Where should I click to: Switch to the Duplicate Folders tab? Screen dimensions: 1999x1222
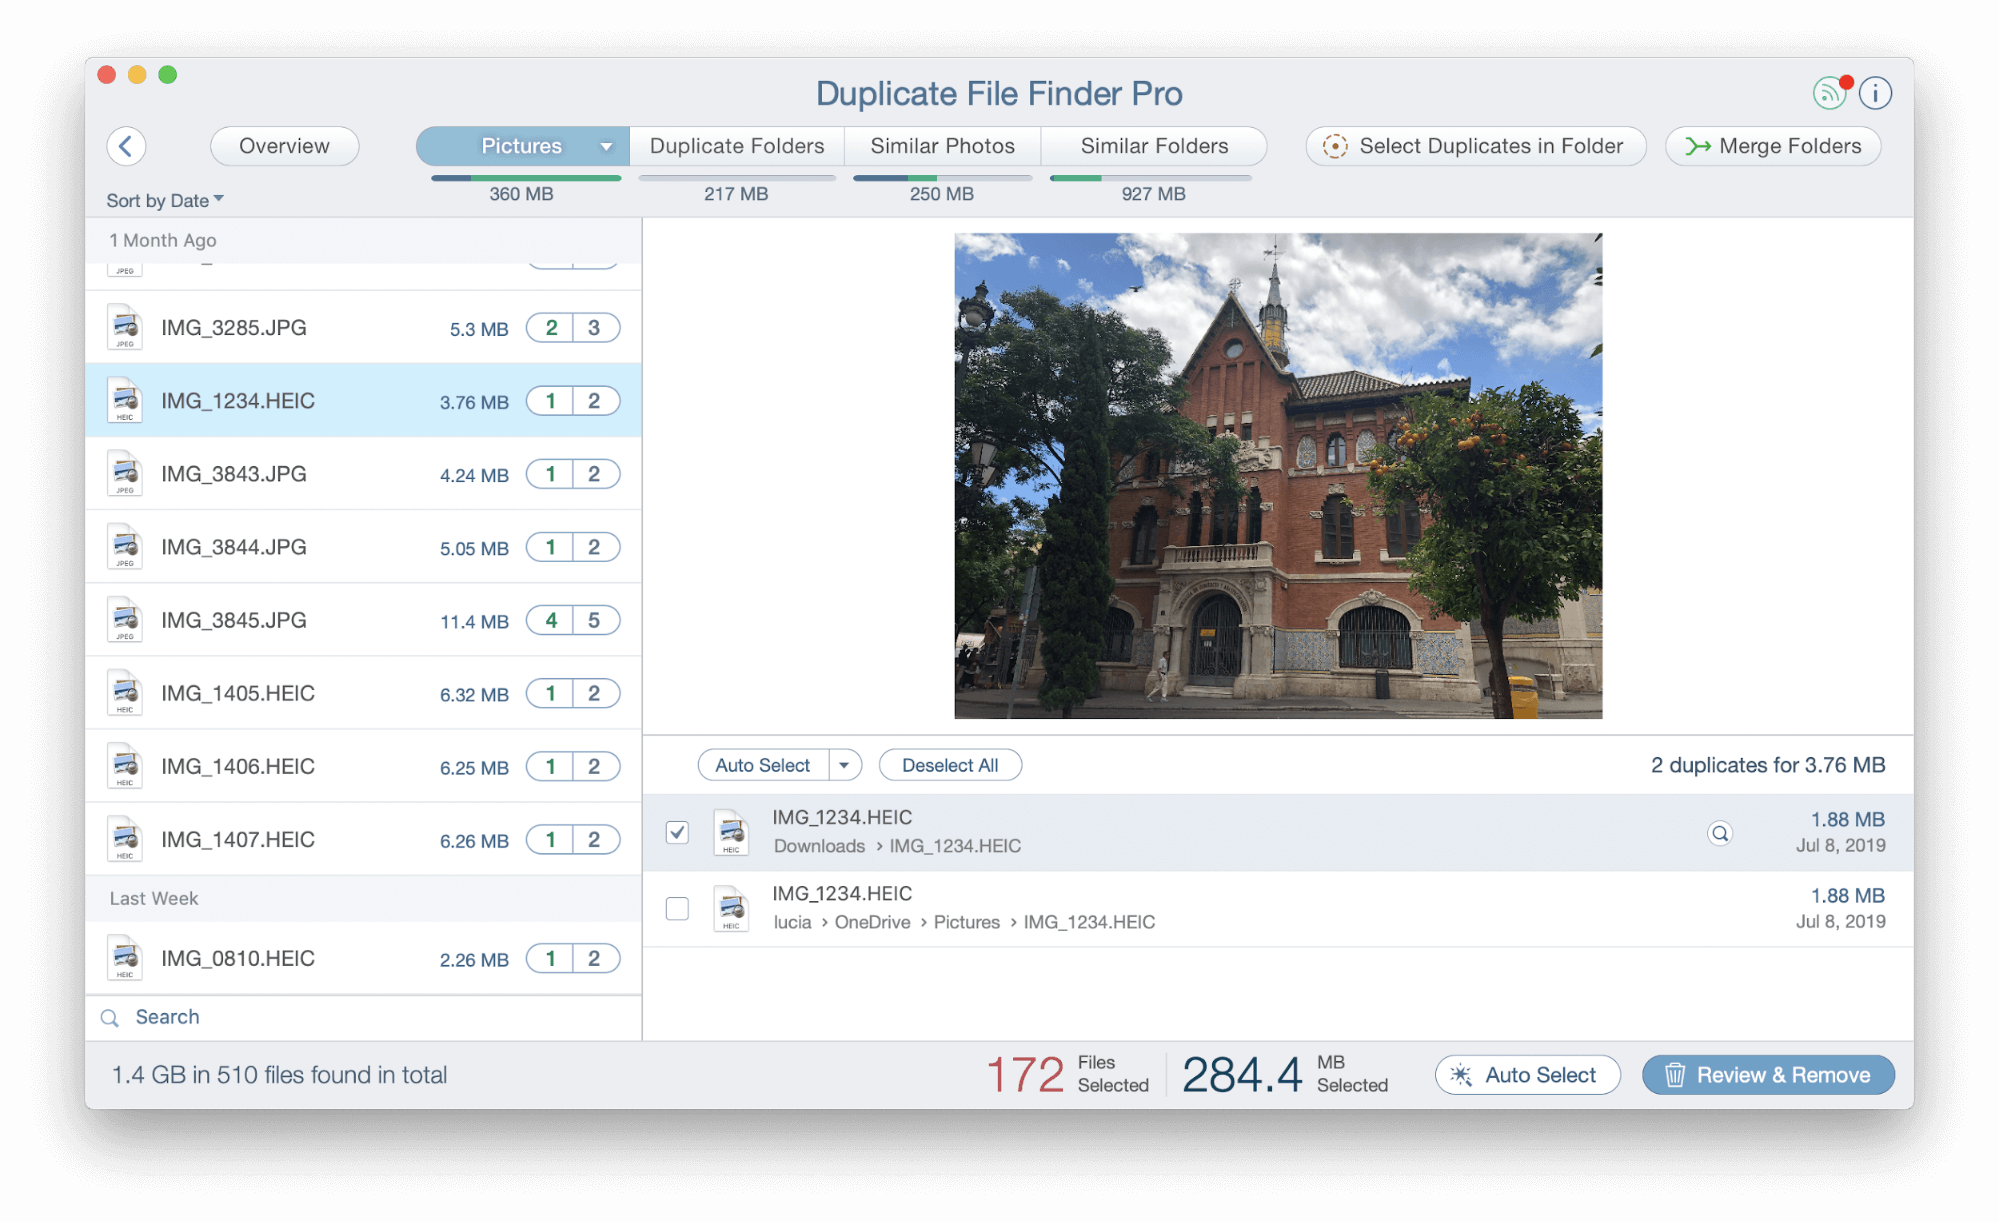tap(737, 144)
